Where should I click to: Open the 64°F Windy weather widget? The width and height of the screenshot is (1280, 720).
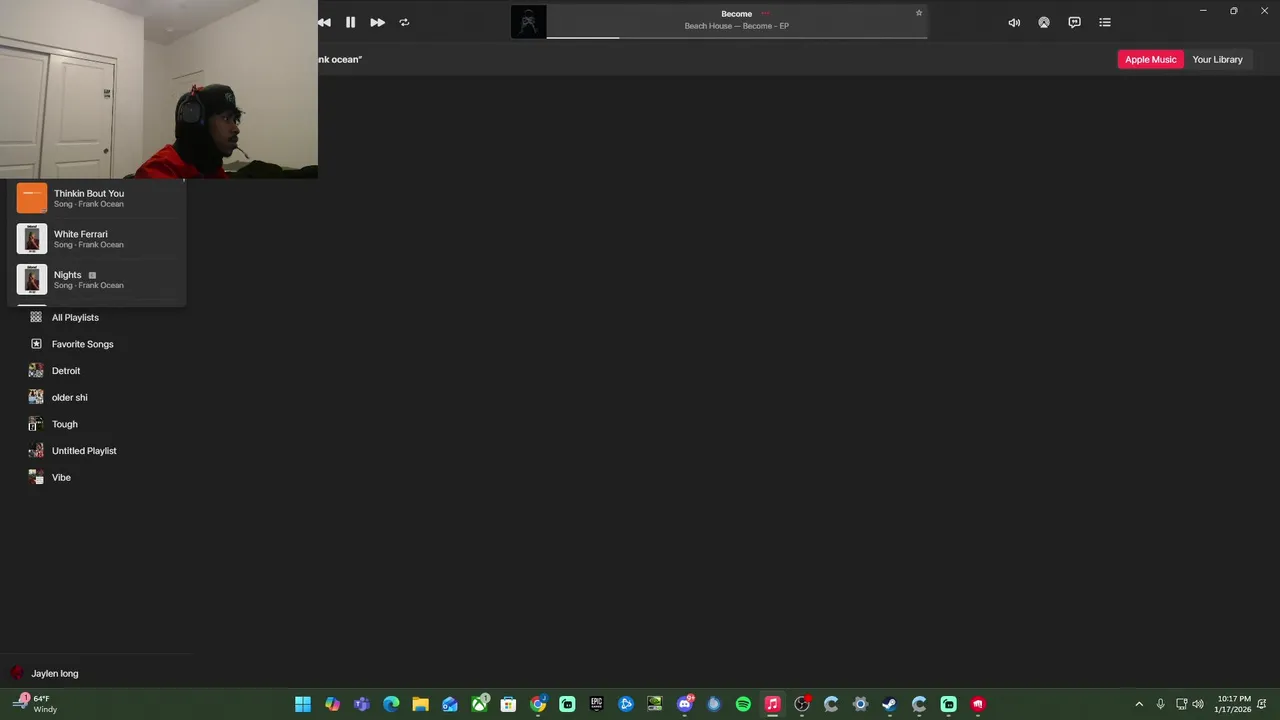35,704
